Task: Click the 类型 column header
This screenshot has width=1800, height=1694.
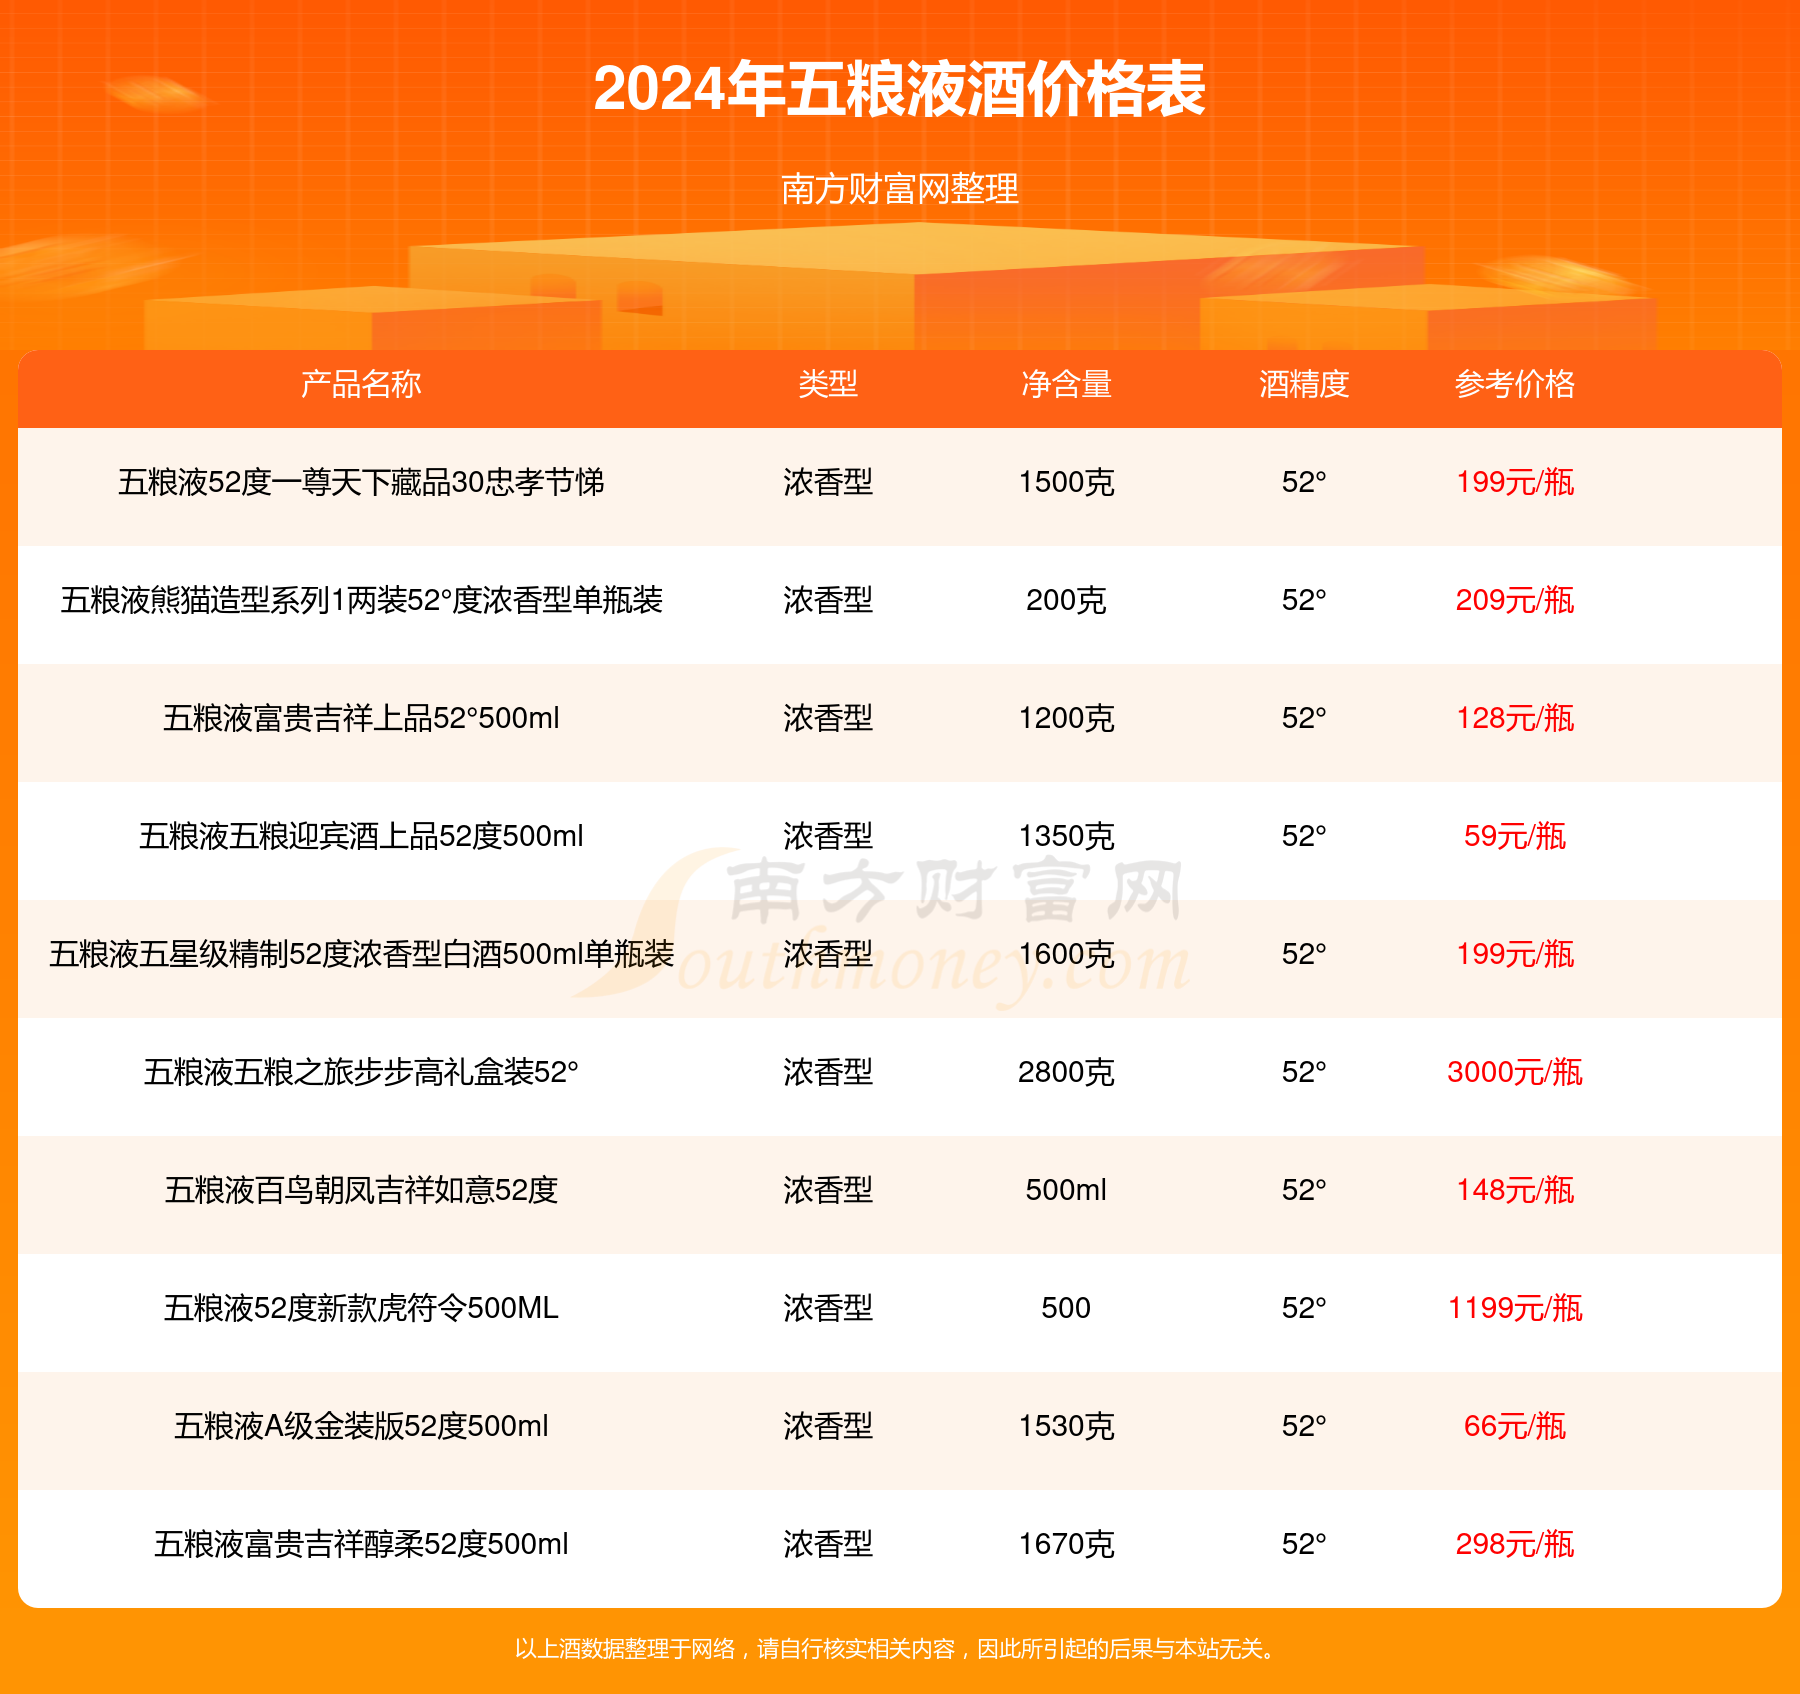Action: click(x=828, y=384)
